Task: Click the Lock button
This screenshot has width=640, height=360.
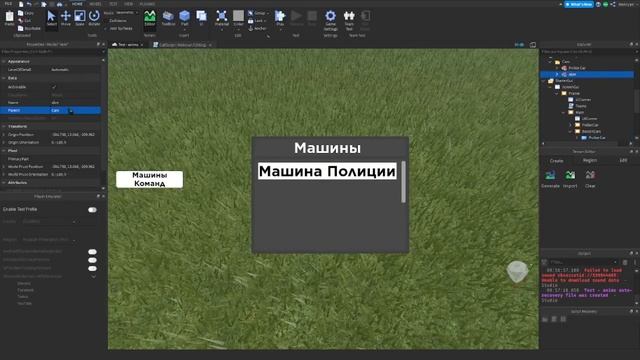Action: [257, 21]
